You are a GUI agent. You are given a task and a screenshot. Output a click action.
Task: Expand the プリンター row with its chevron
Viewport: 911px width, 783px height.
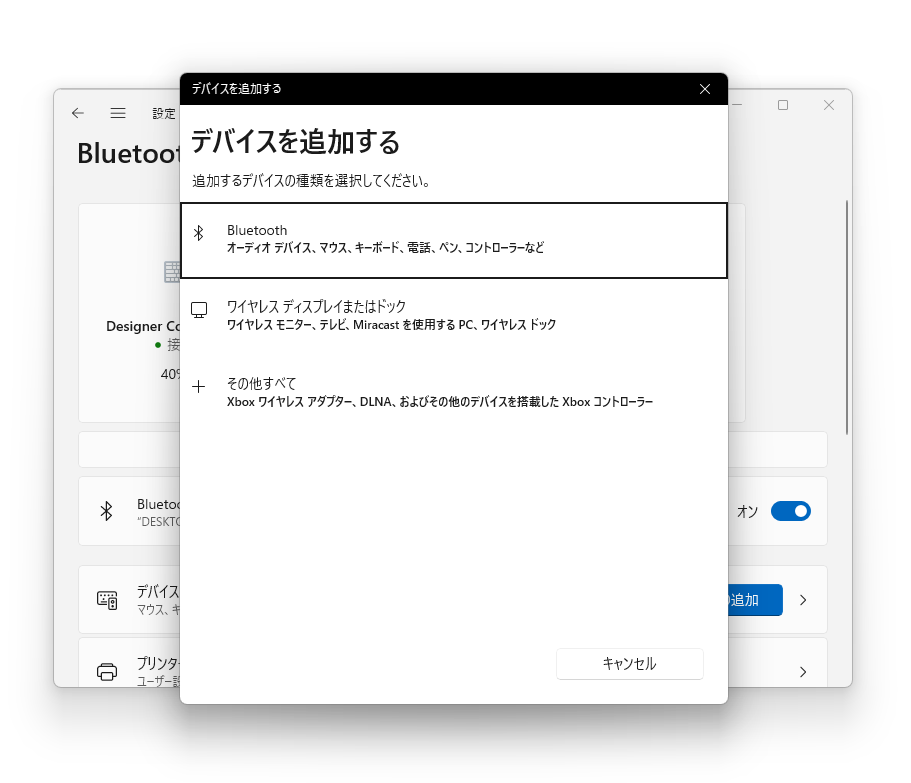click(803, 672)
